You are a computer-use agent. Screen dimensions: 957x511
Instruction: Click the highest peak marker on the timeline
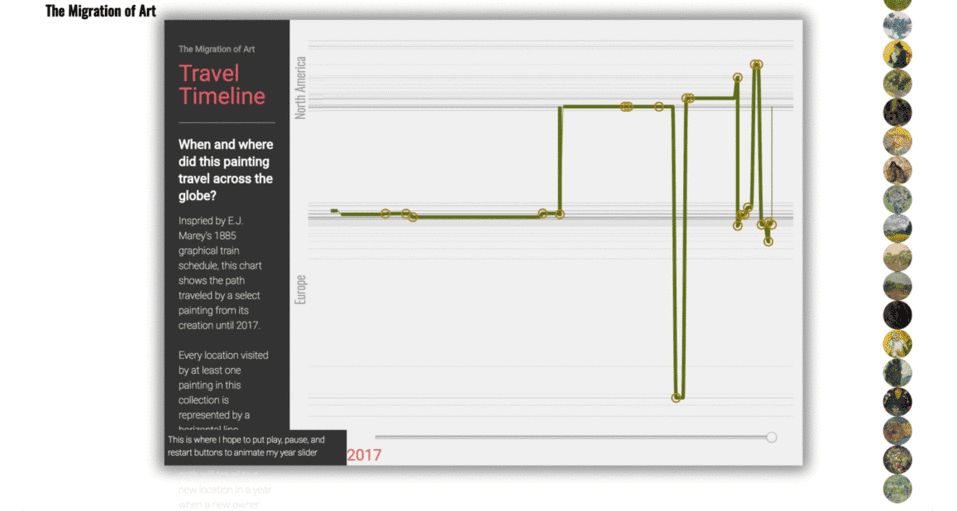coord(757,64)
